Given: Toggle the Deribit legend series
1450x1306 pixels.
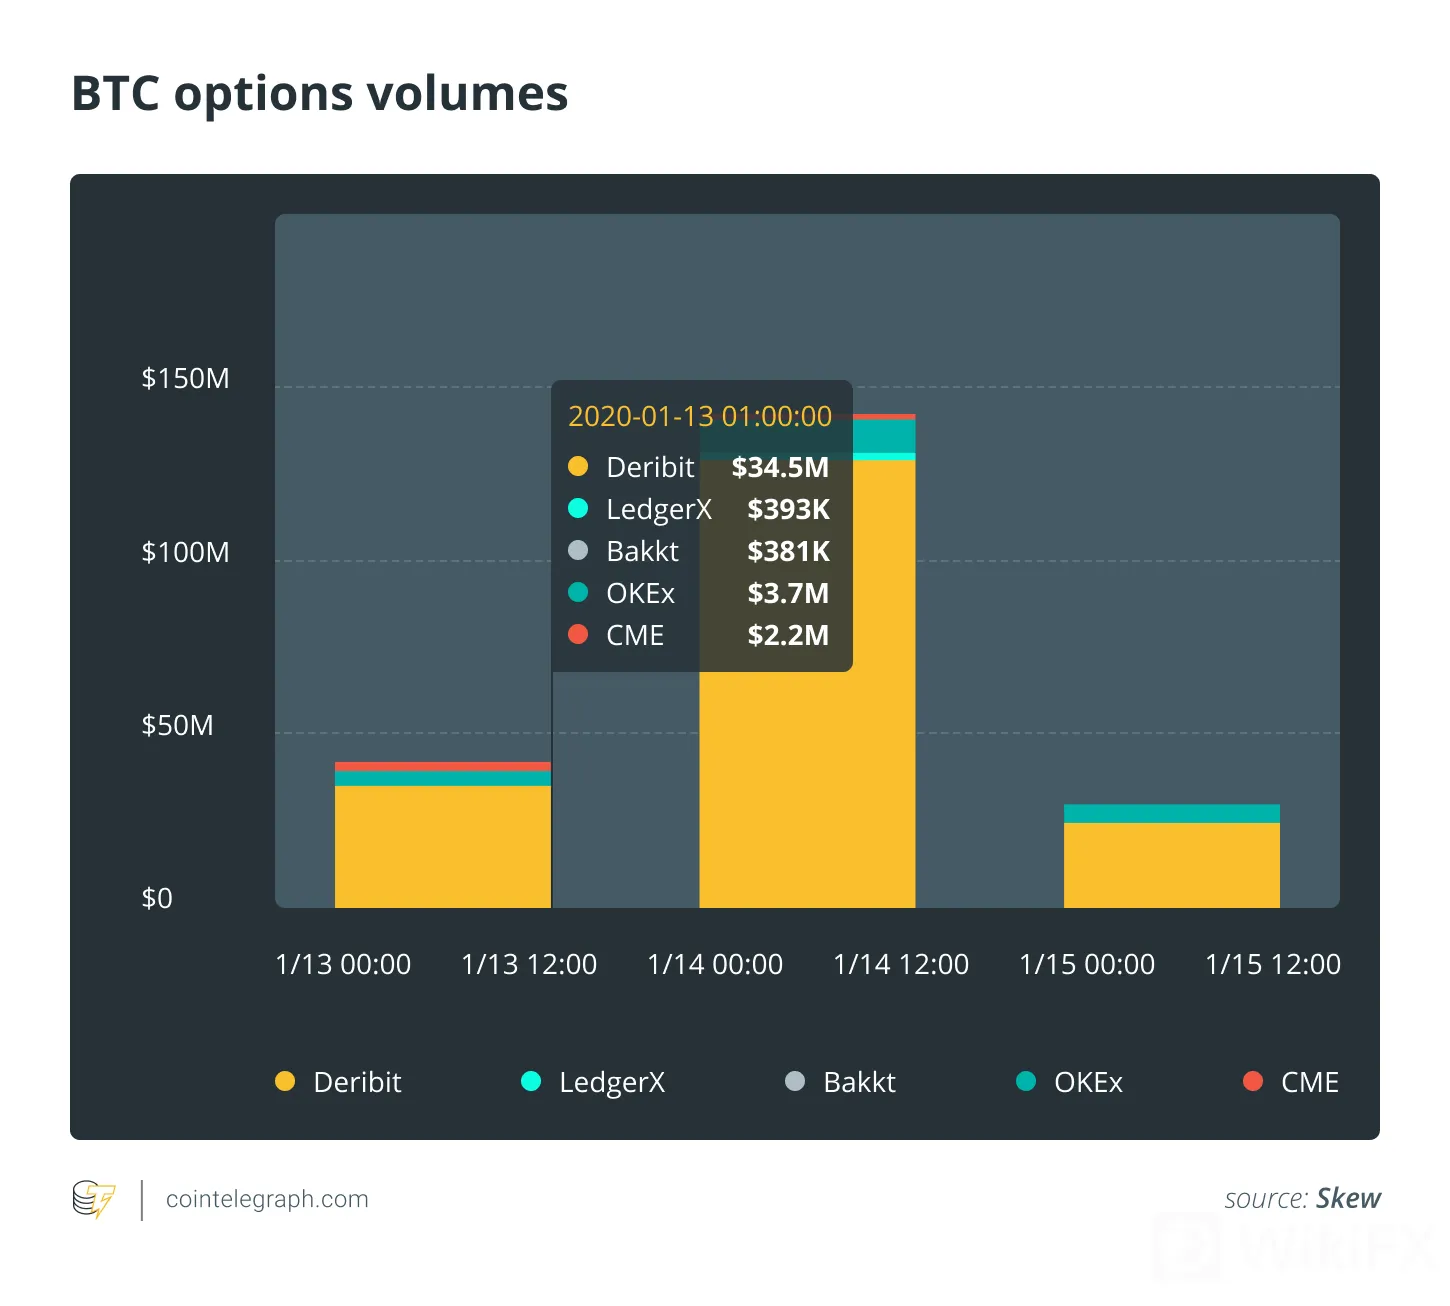Looking at the screenshot, I should (x=338, y=1082).
